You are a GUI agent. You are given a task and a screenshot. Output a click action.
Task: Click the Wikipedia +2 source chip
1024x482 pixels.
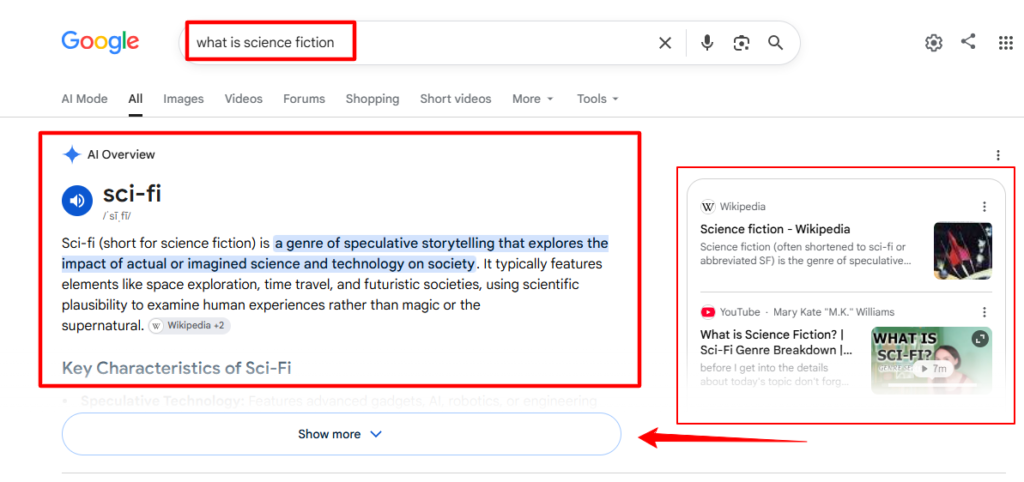(x=189, y=325)
